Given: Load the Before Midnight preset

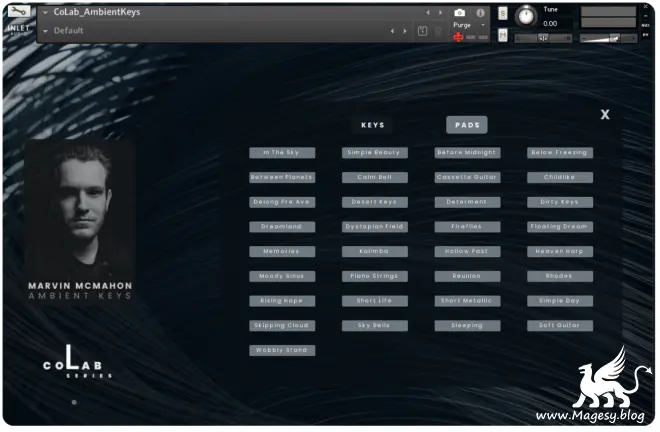Looking at the screenshot, I should [467, 152].
